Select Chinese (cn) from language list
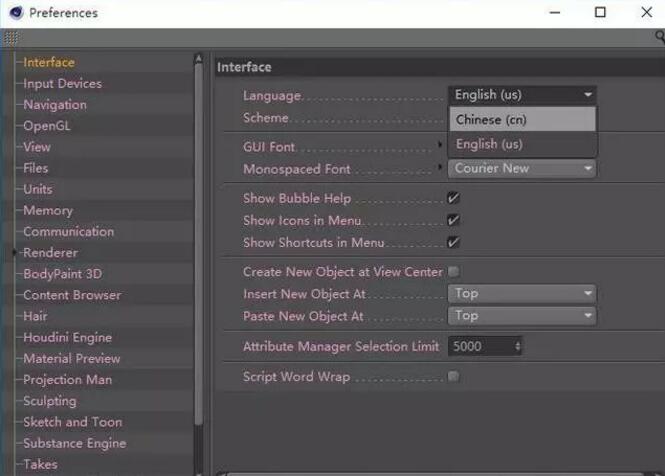The height and width of the screenshot is (476, 665). point(491,120)
